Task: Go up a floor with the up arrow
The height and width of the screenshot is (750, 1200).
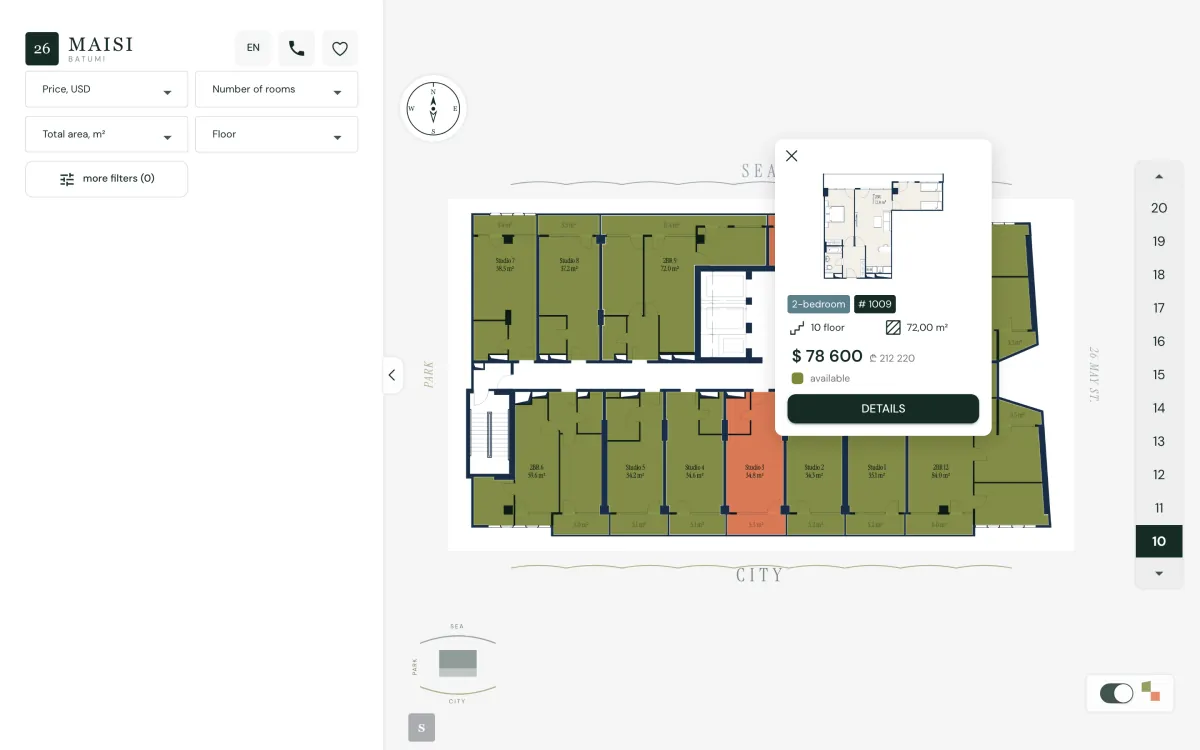Action: pos(1159,176)
